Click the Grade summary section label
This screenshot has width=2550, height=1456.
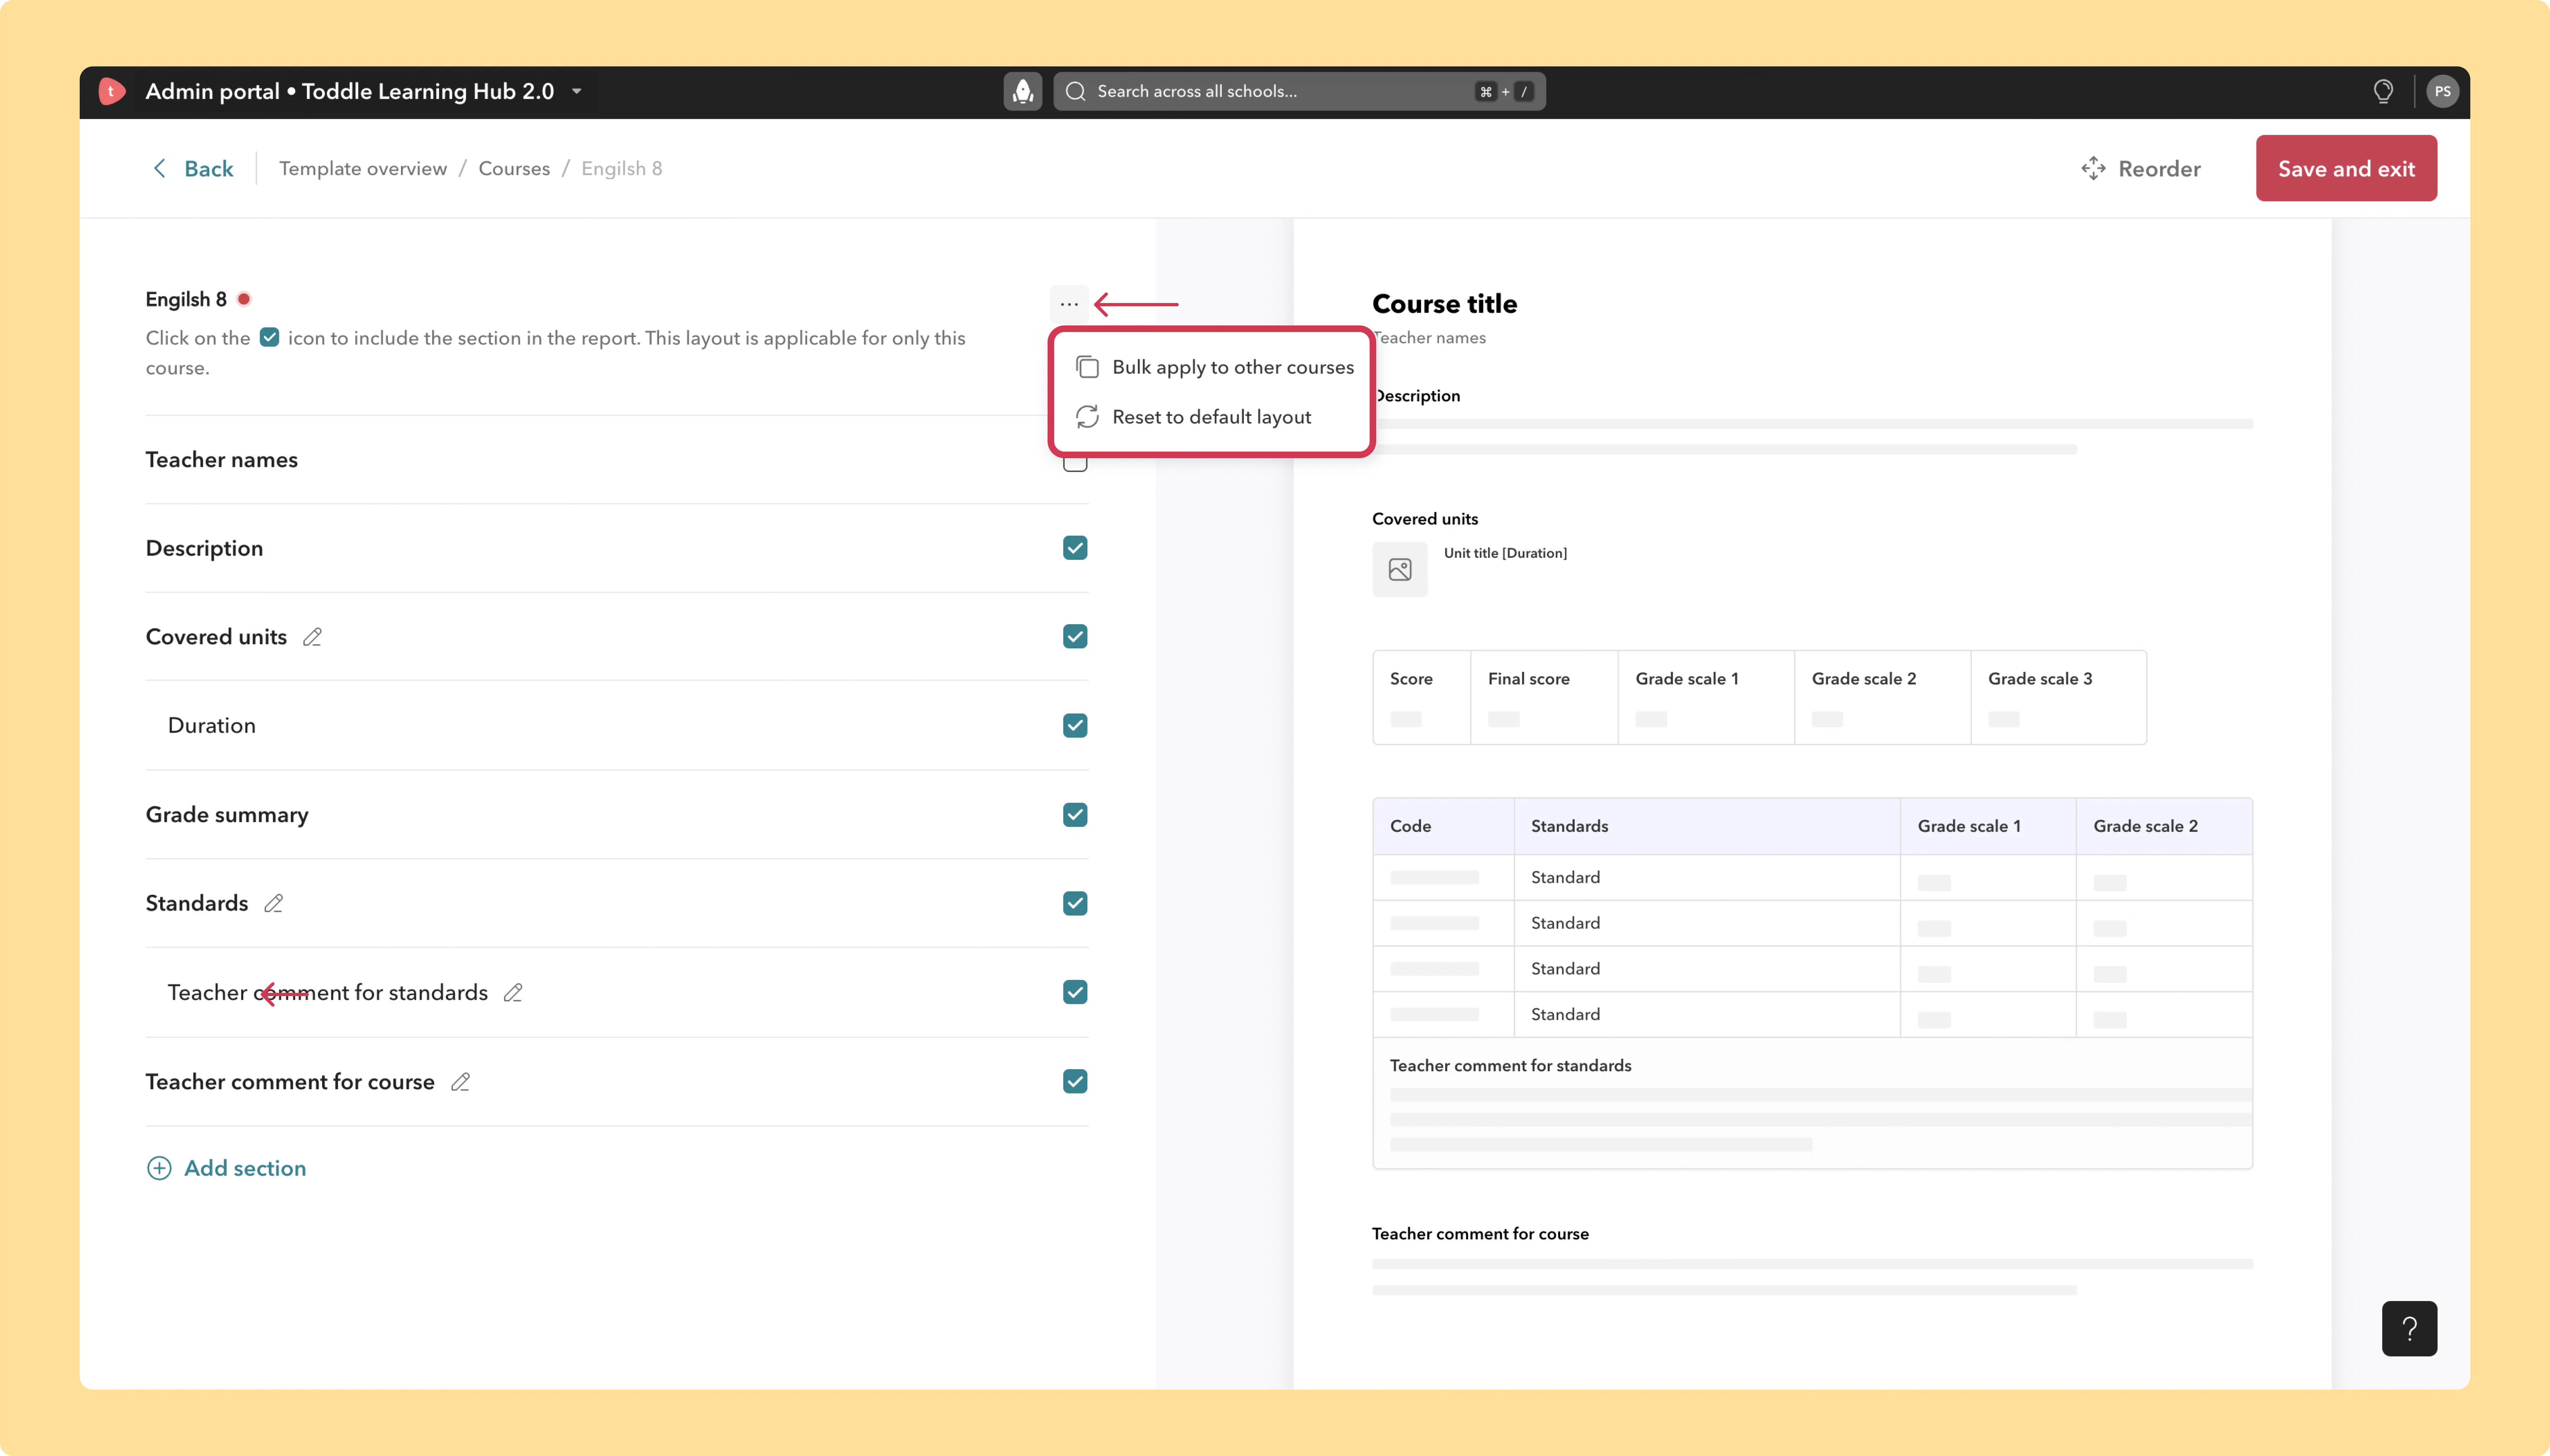pos(227,815)
